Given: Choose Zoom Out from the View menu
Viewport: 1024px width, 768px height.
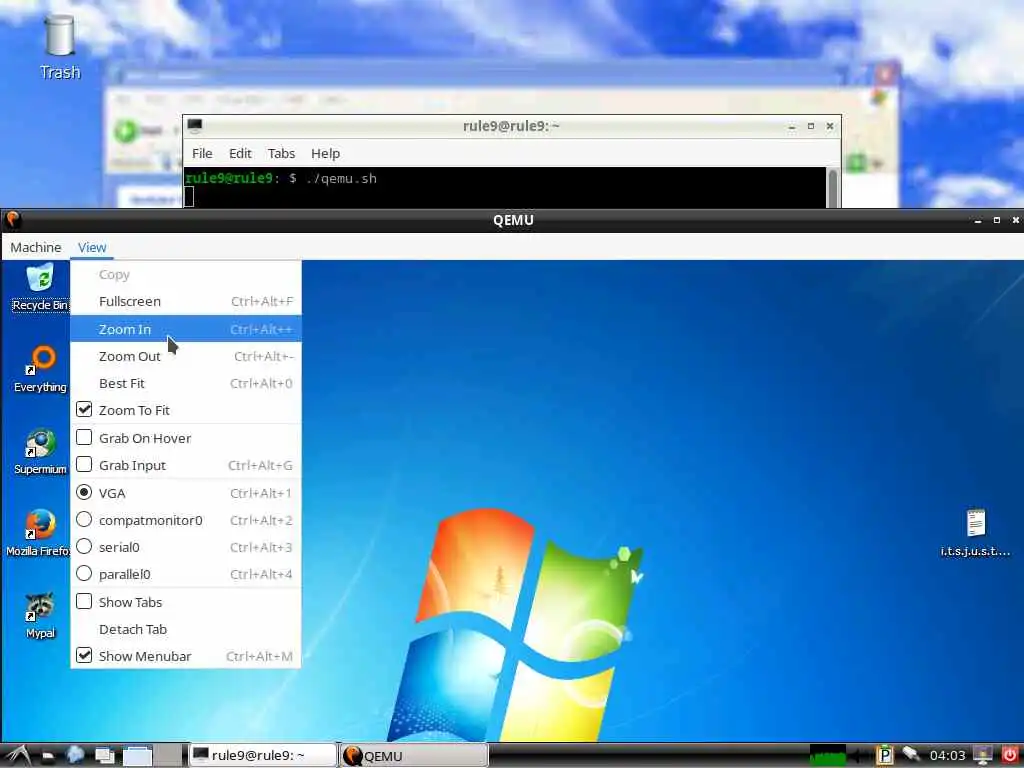Looking at the screenshot, I should [x=185, y=357].
